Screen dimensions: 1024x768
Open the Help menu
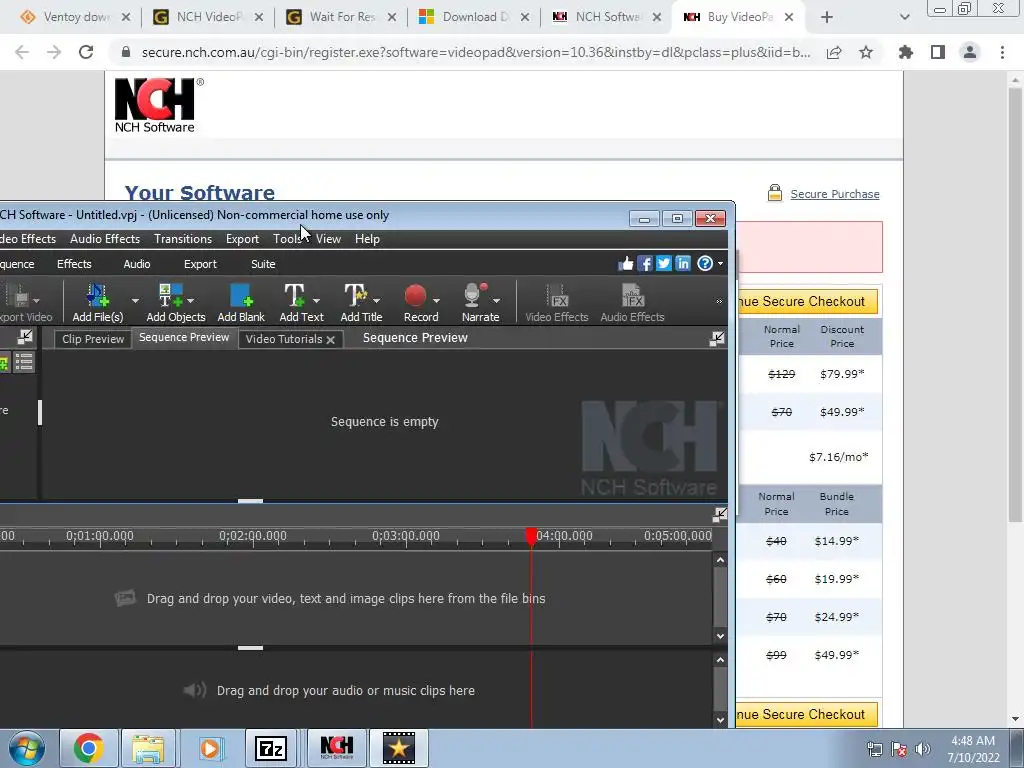coord(367,239)
